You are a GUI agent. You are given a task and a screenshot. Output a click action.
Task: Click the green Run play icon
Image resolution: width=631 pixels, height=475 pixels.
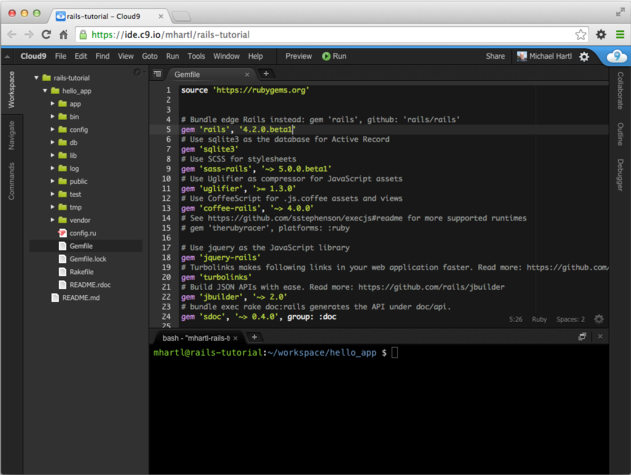(x=326, y=56)
